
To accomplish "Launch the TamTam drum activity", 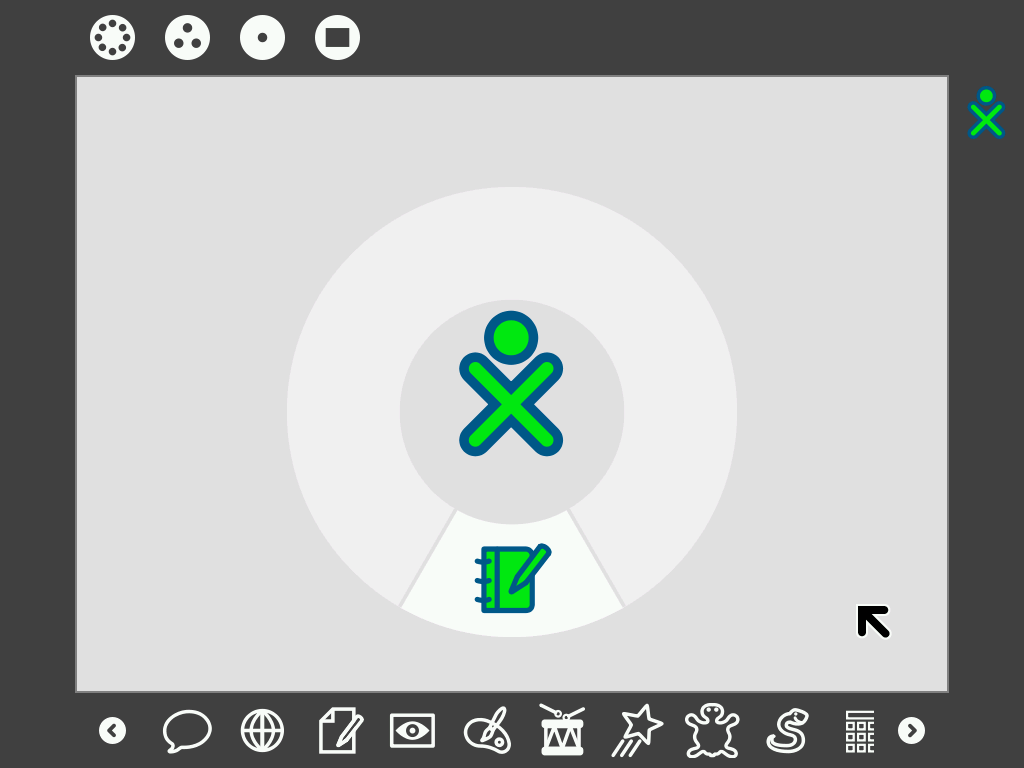I will coord(562,730).
